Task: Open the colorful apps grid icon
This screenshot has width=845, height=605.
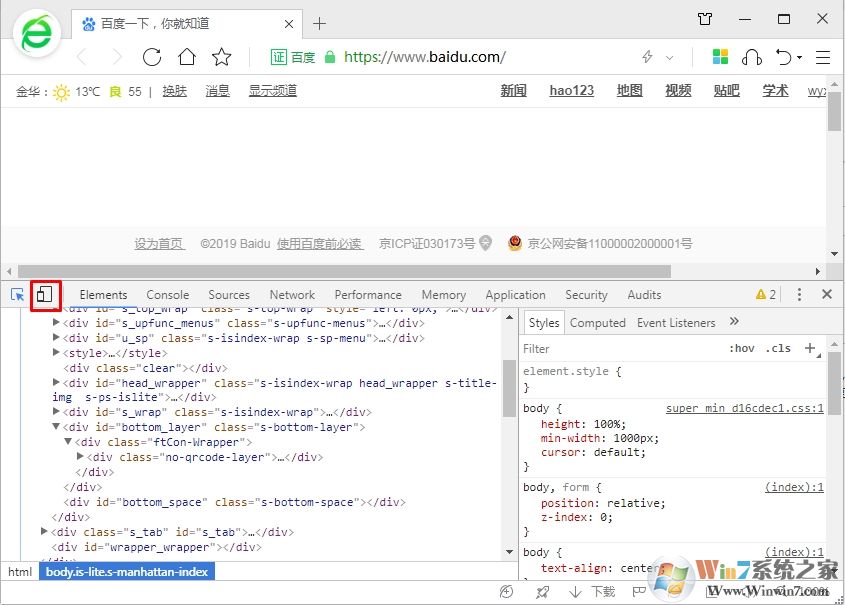Action: 720,57
